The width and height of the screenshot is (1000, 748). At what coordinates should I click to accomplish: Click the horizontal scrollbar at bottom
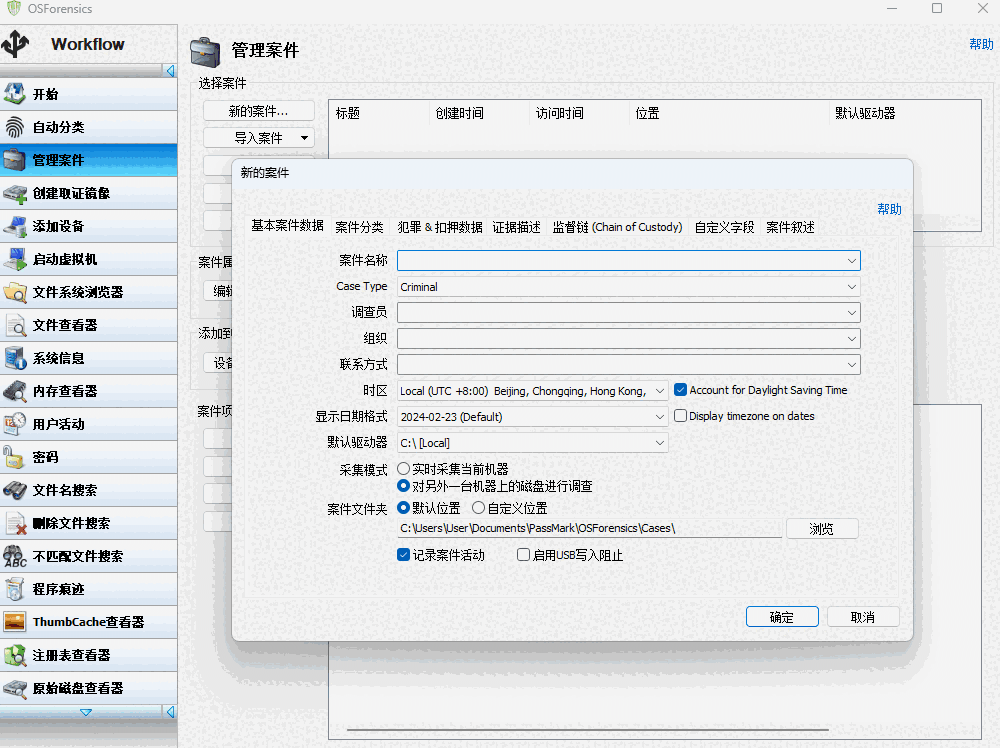[x=587, y=730]
